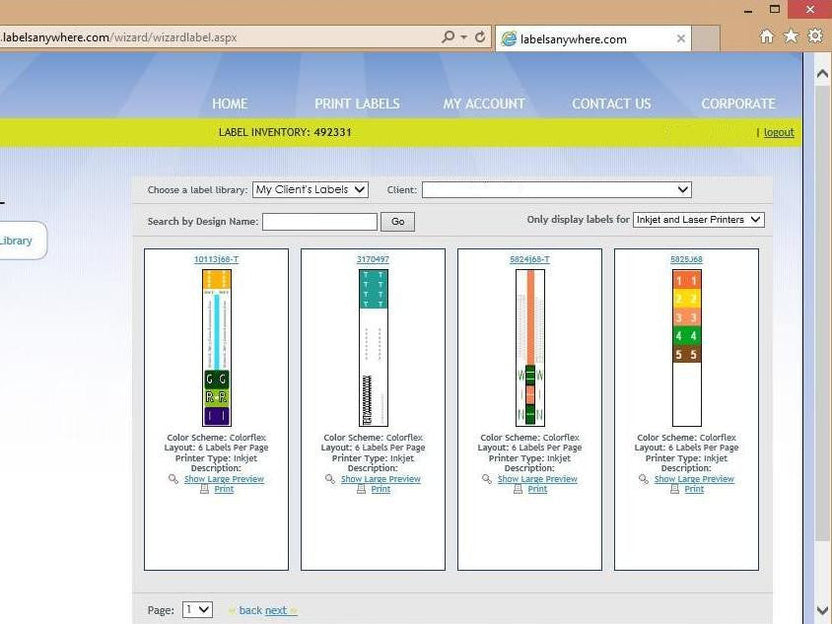Open preview magnifier icon for label 5824j68-T

(x=485, y=479)
